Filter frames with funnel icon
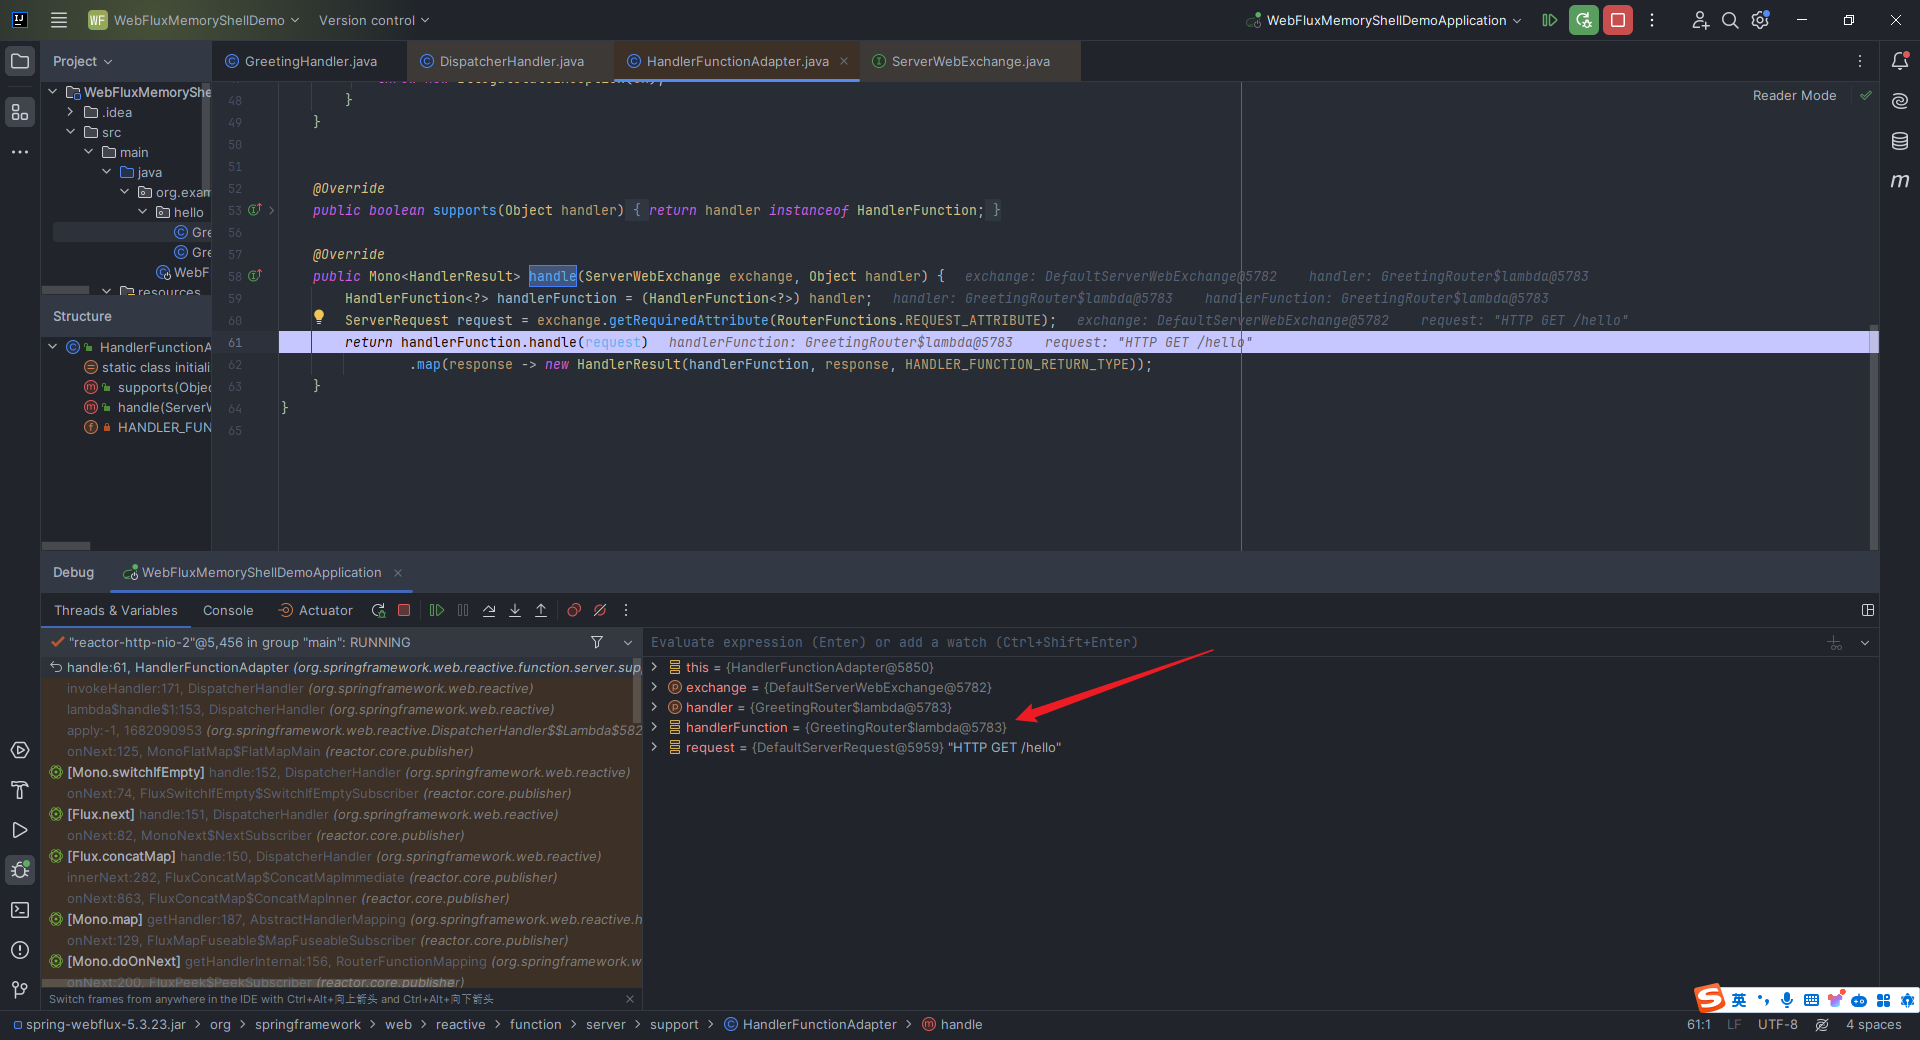The height and width of the screenshot is (1040, 1920). click(x=597, y=642)
